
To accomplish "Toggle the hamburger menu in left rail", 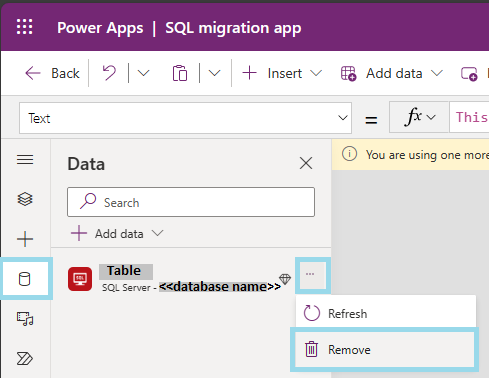I will [x=25, y=160].
